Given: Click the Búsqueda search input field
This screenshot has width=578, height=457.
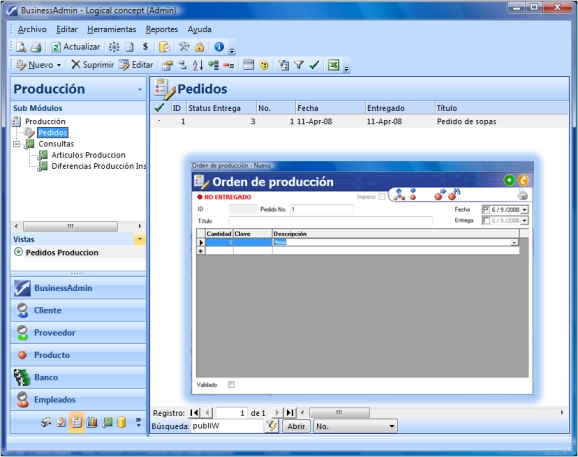Looking at the screenshot, I should coord(227,426).
